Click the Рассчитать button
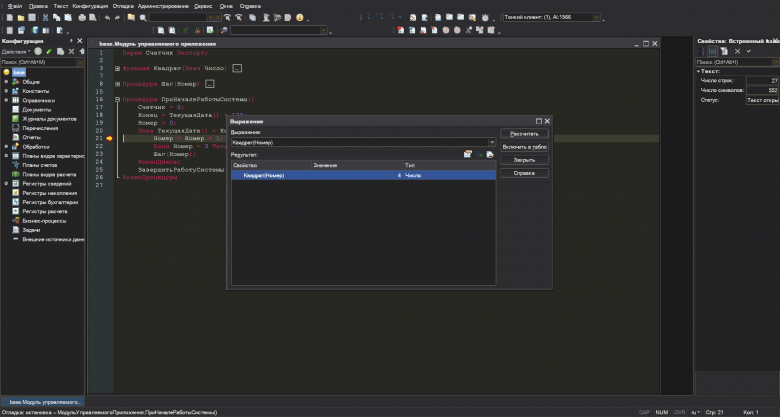 click(524, 134)
